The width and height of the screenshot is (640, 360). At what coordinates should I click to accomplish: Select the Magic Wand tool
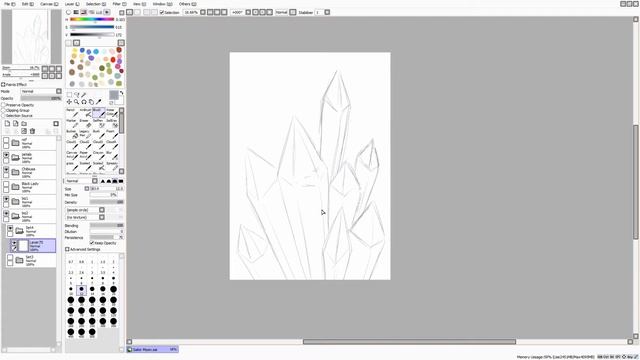tap(84, 95)
